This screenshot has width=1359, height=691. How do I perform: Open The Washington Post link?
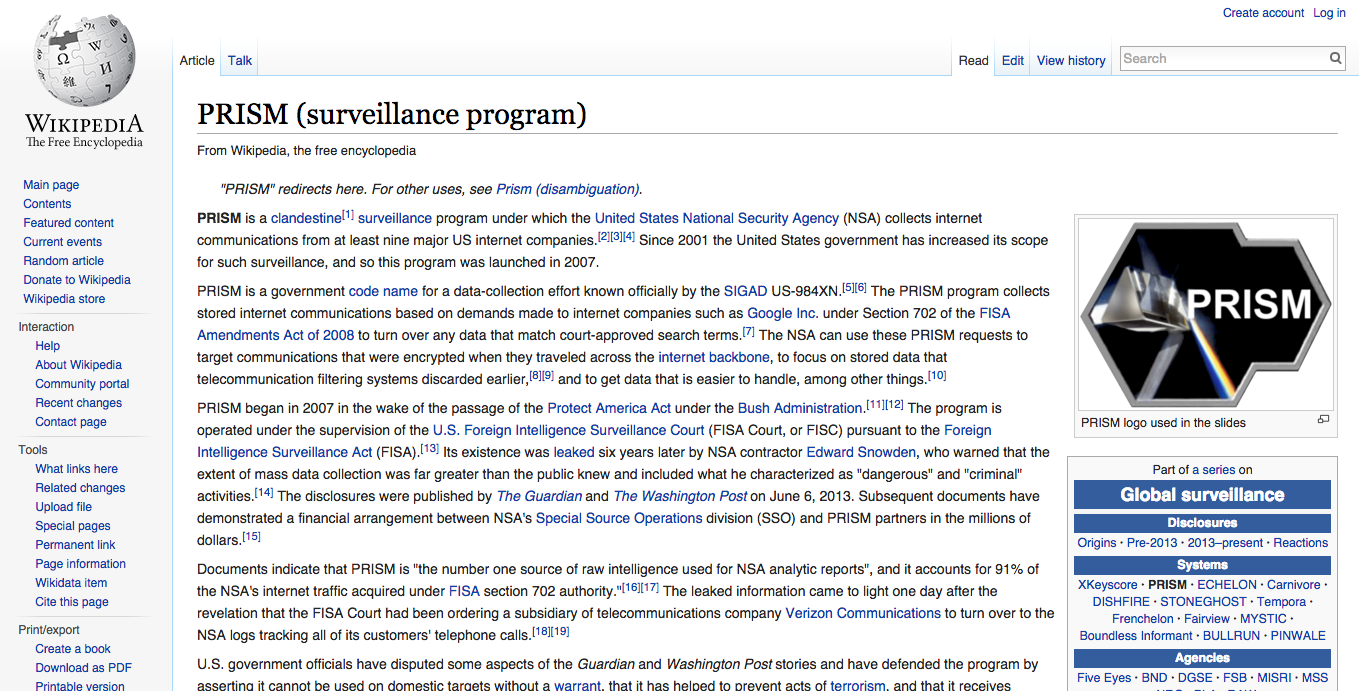pos(680,496)
